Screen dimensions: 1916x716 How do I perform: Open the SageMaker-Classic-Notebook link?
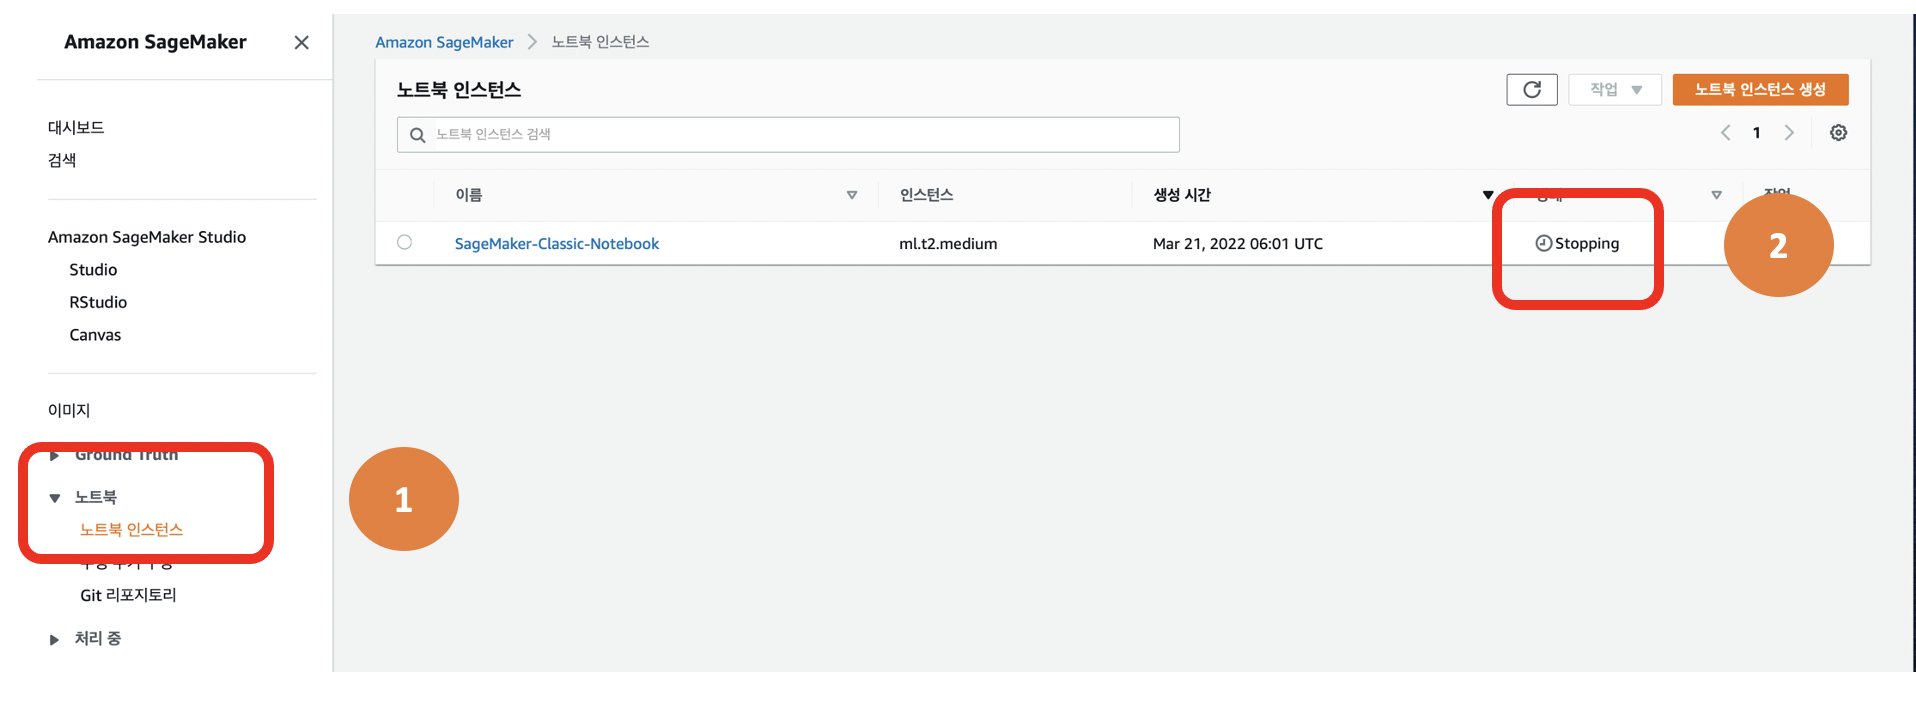557,244
